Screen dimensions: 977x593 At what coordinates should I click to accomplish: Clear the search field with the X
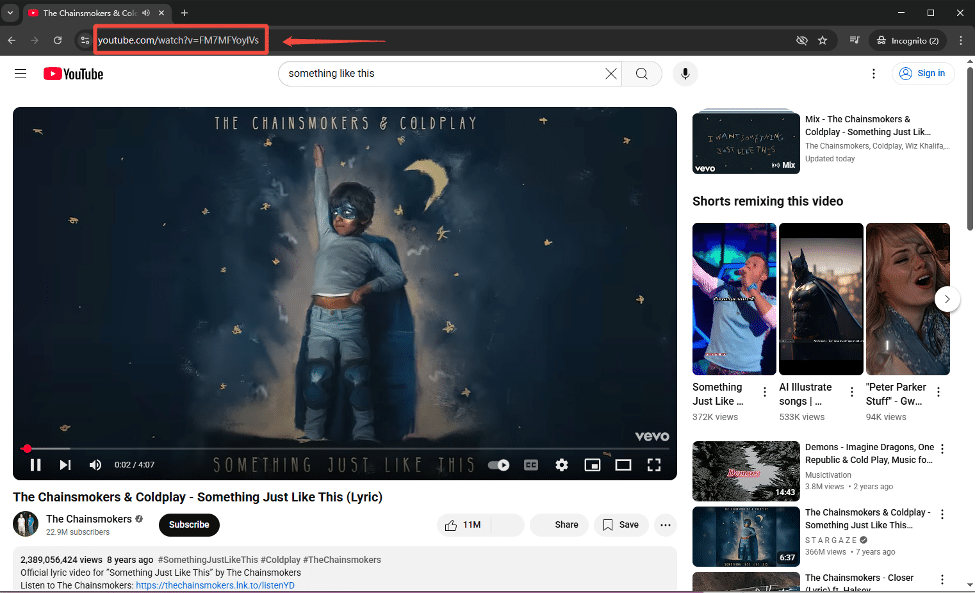pos(610,73)
